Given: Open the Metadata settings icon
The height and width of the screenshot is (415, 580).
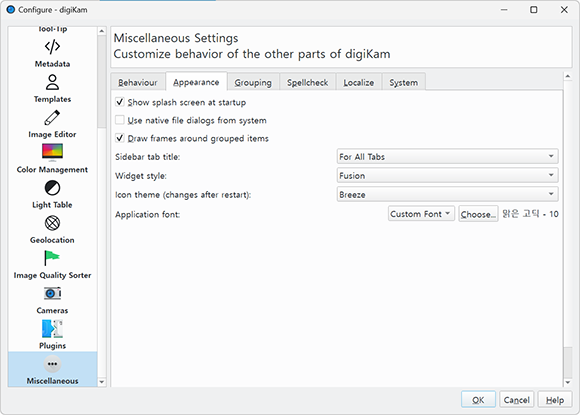Looking at the screenshot, I should 52,47.
